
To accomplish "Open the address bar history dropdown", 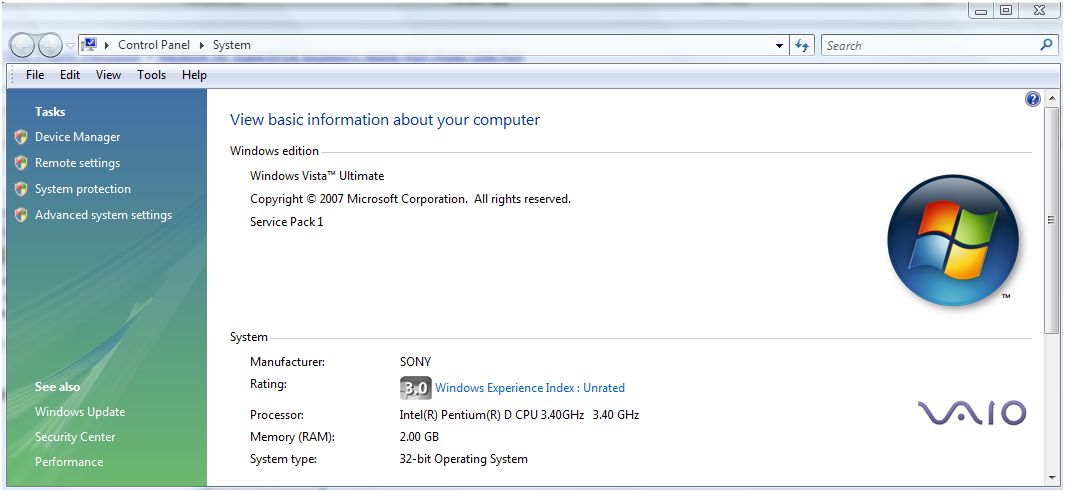I will click(779, 46).
